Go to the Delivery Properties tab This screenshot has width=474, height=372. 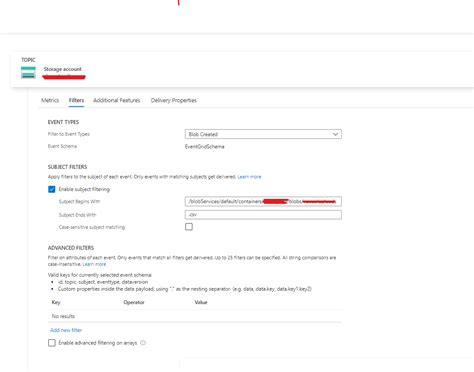tap(174, 100)
